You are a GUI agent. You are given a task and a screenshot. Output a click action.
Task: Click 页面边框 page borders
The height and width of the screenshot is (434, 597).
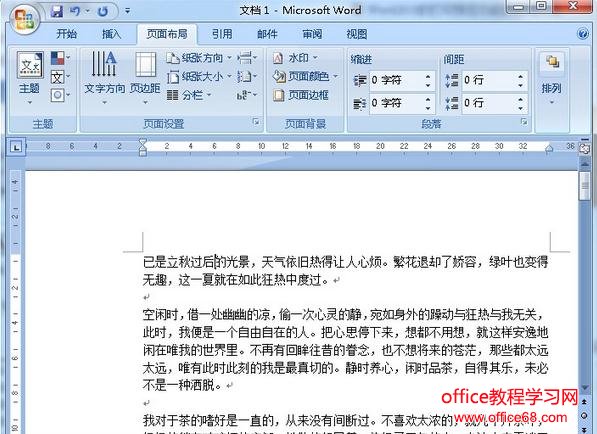[301, 95]
